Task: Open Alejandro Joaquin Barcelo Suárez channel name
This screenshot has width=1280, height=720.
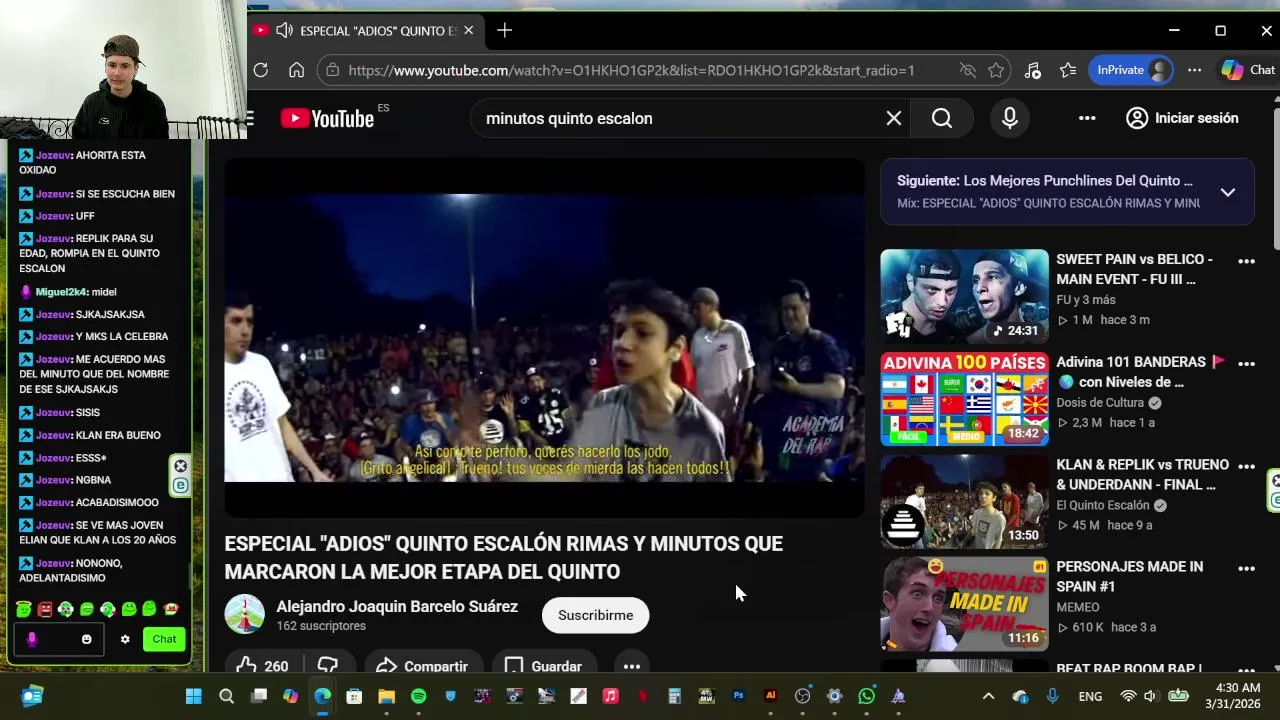Action: [x=397, y=607]
